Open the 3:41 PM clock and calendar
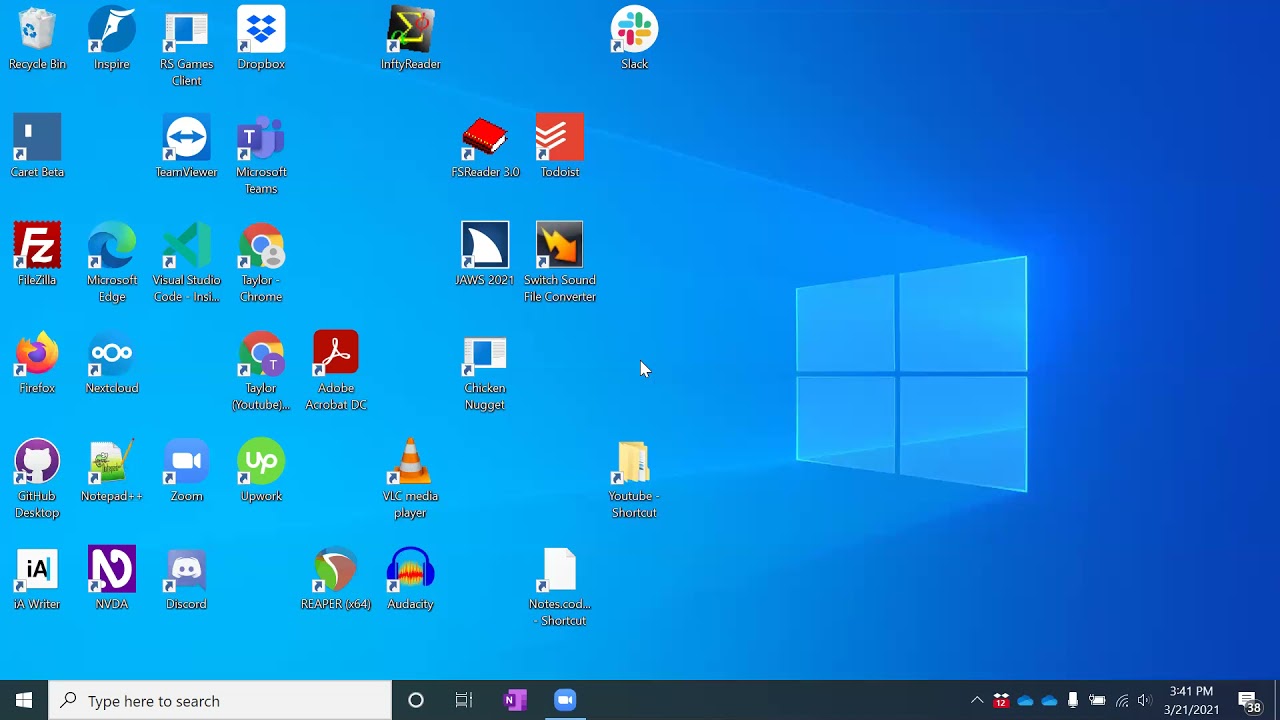This screenshot has height=720, width=1280. pyautogui.click(x=1191, y=700)
